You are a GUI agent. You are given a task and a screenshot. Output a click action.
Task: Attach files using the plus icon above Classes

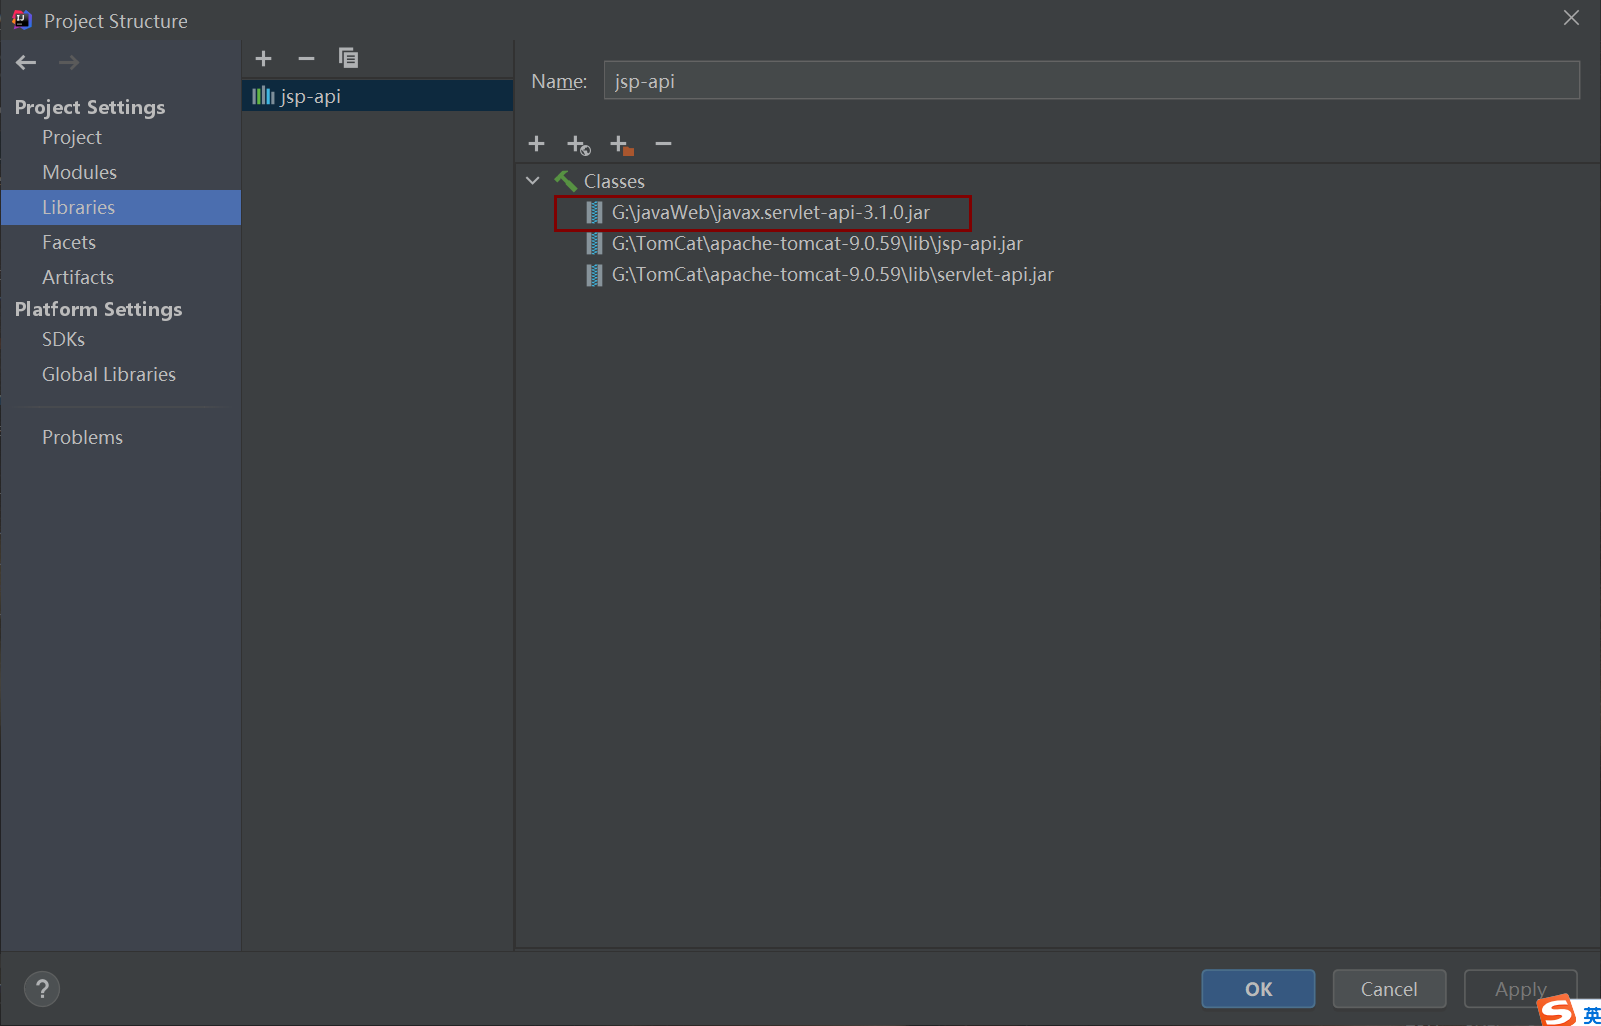coord(537,144)
